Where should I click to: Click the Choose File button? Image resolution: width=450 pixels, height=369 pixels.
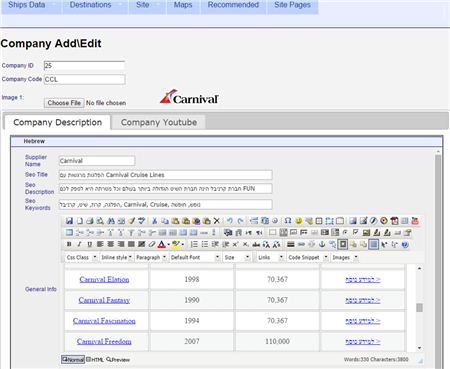(x=64, y=103)
